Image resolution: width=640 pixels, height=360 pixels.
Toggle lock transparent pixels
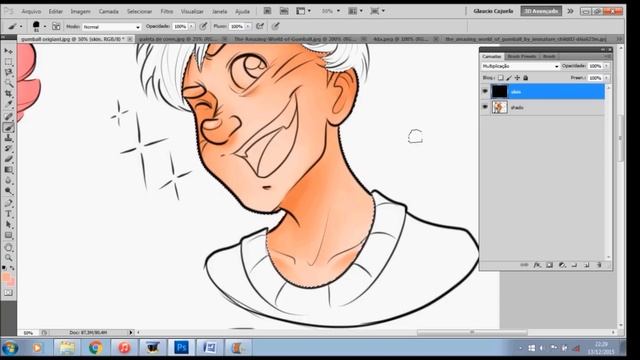click(x=500, y=78)
